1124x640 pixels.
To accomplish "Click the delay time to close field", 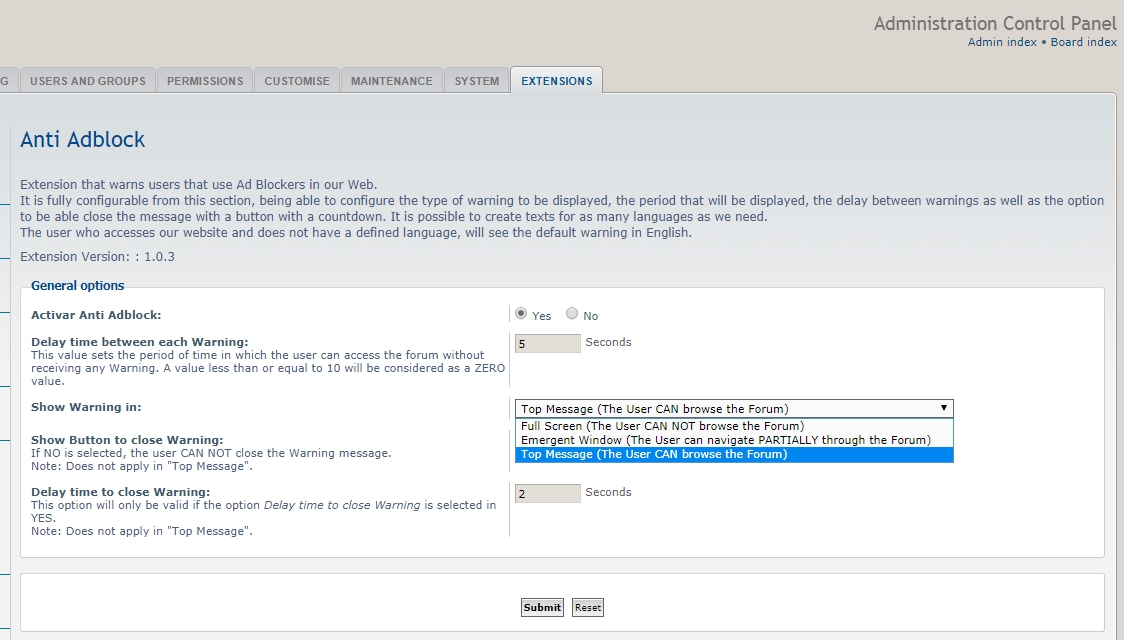I will pos(547,494).
